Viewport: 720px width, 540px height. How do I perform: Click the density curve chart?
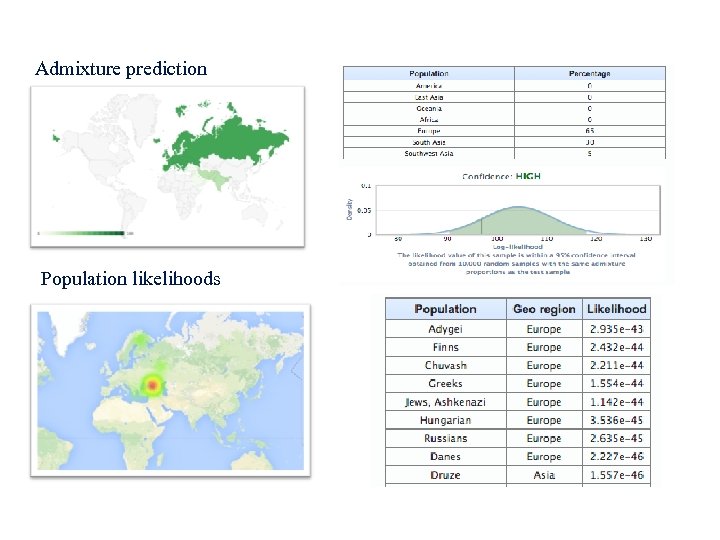point(518,210)
